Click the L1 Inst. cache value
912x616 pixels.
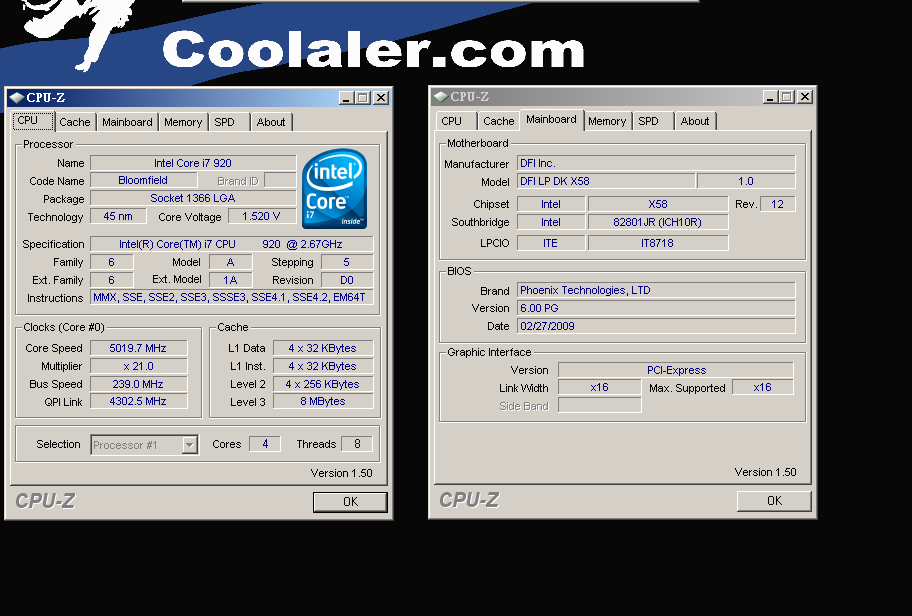point(323,366)
